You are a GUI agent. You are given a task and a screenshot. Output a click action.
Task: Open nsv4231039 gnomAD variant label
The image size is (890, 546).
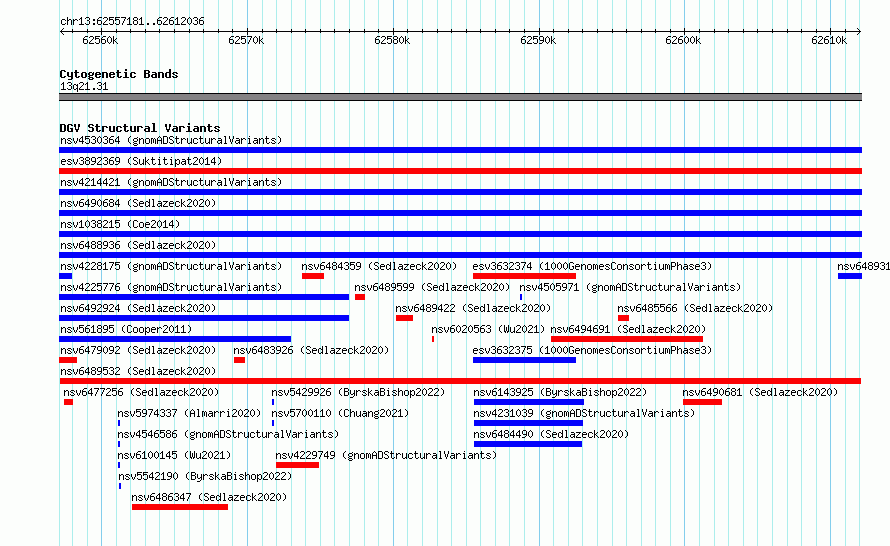(x=584, y=413)
